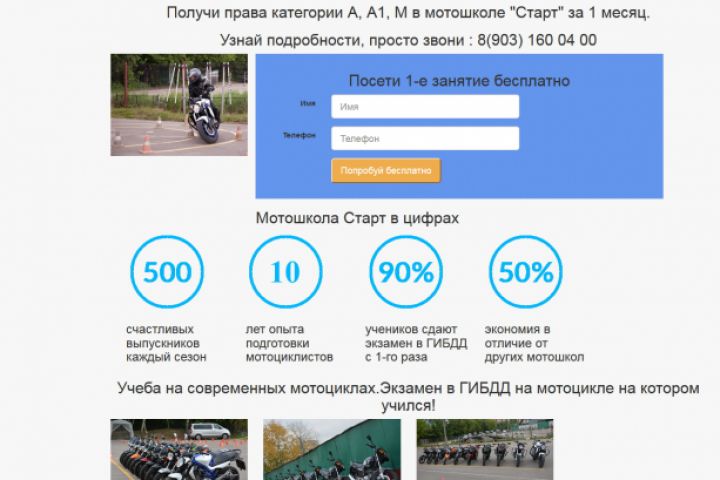This screenshot has height=480, width=720.
Task: Click the Попробуй бесплатно button
Action: 386,170
